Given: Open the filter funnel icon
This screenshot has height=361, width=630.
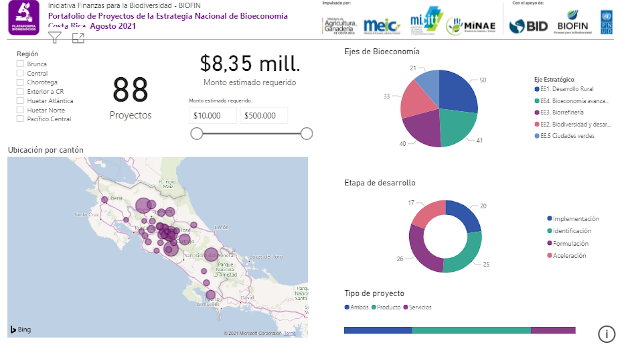Looking at the screenshot, I should pyautogui.click(x=55, y=38).
